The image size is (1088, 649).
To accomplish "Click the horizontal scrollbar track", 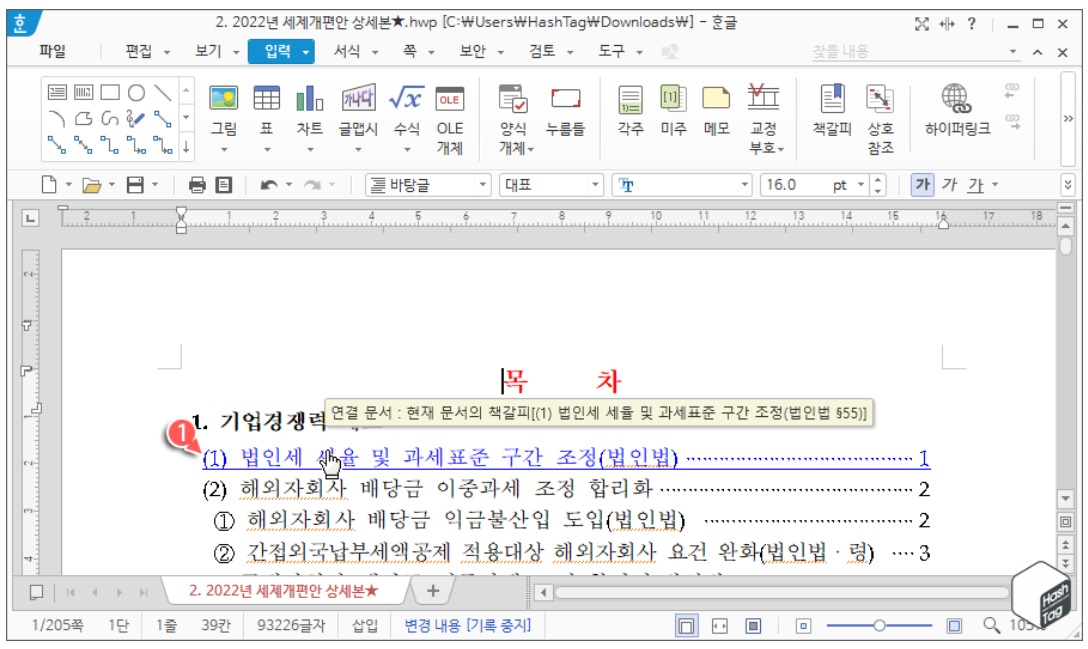I will tap(781, 593).
